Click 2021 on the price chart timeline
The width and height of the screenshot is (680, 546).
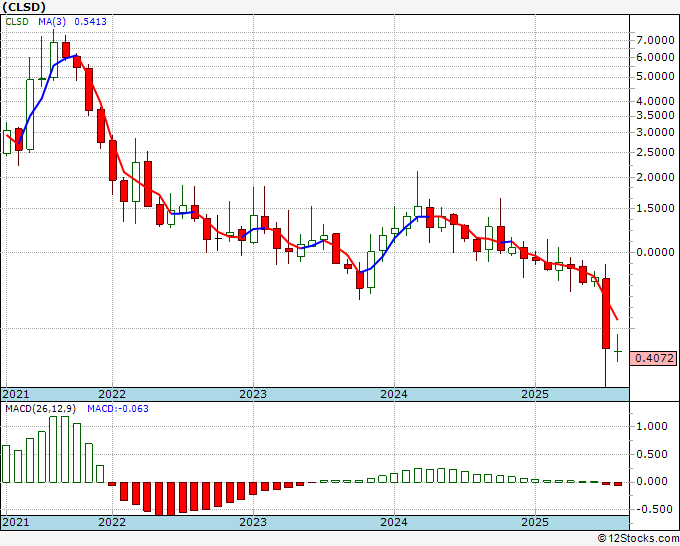tap(16, 394)
